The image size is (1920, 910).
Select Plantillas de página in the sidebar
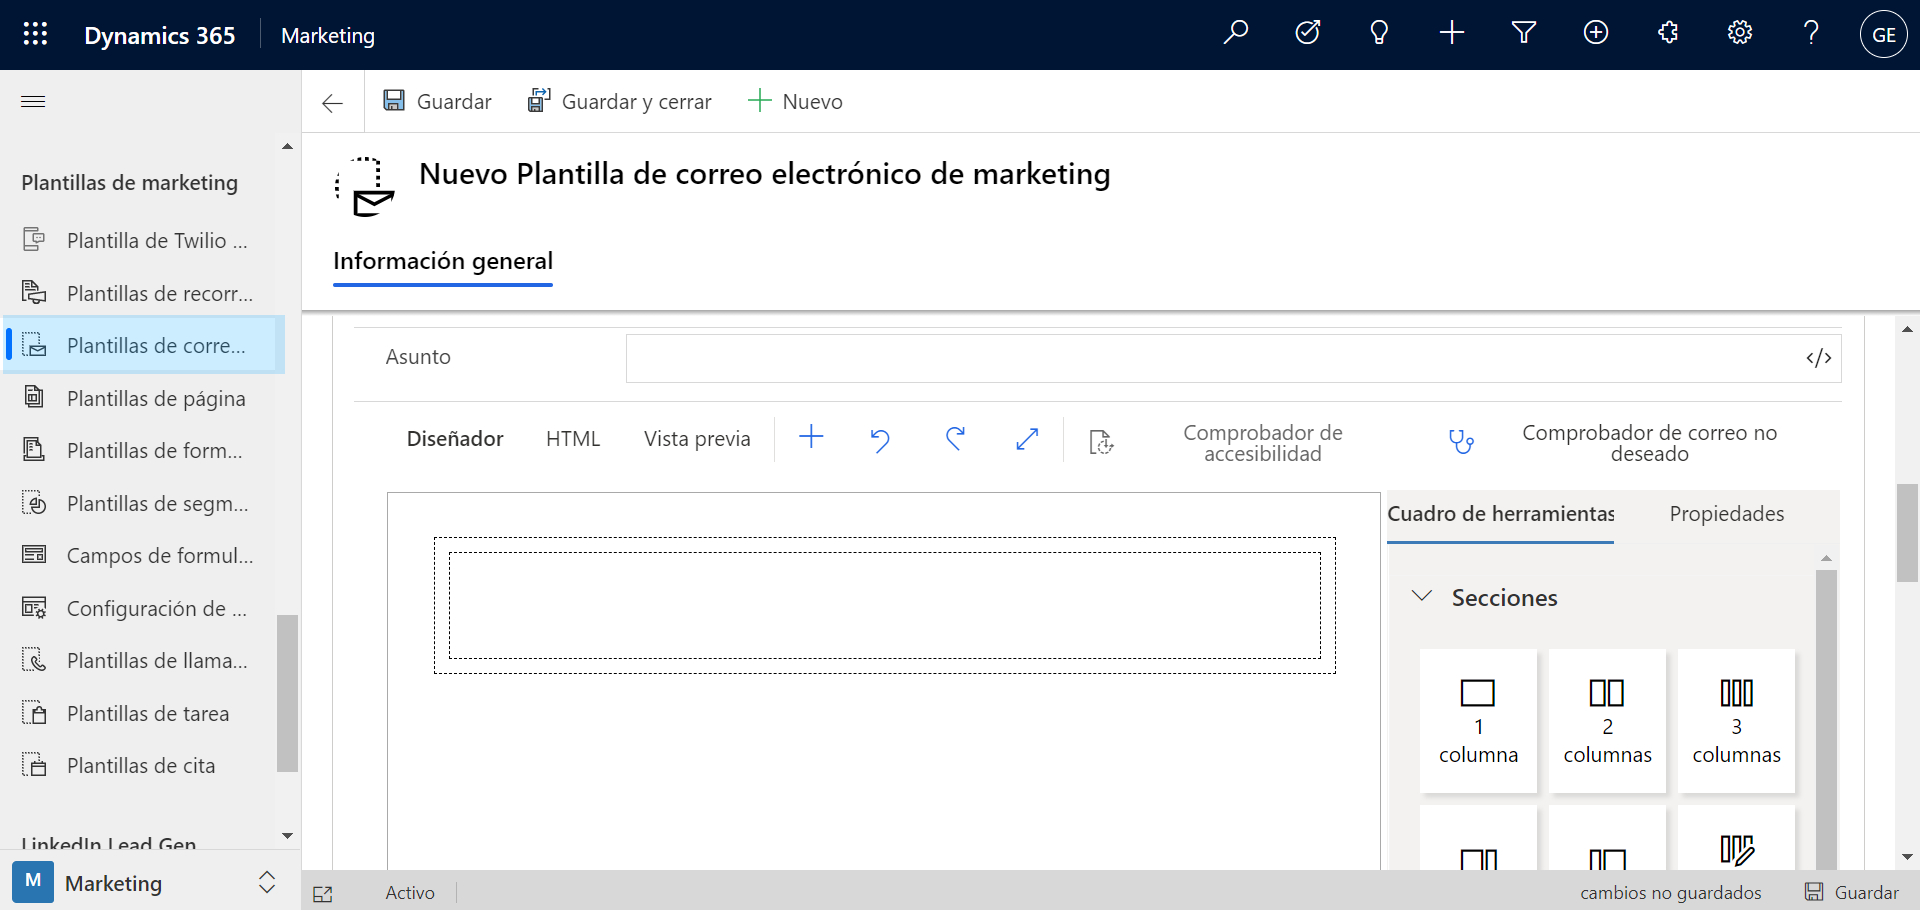pos(155,397)
